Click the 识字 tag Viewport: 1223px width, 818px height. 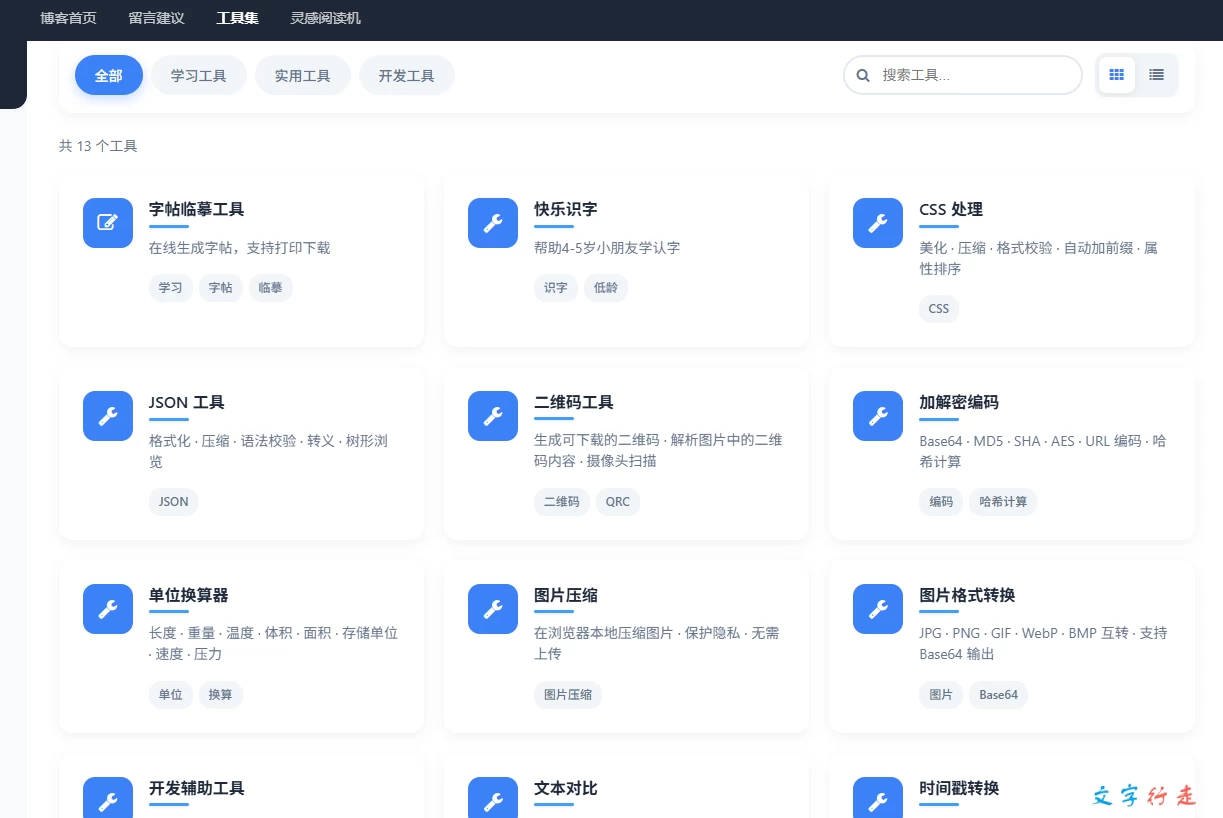(x=556, y=288)
